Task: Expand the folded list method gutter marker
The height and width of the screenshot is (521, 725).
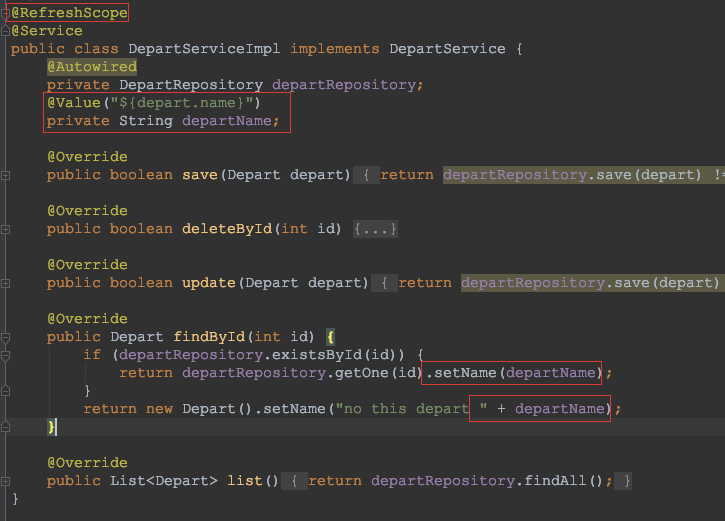Action: tap(6, 481)
